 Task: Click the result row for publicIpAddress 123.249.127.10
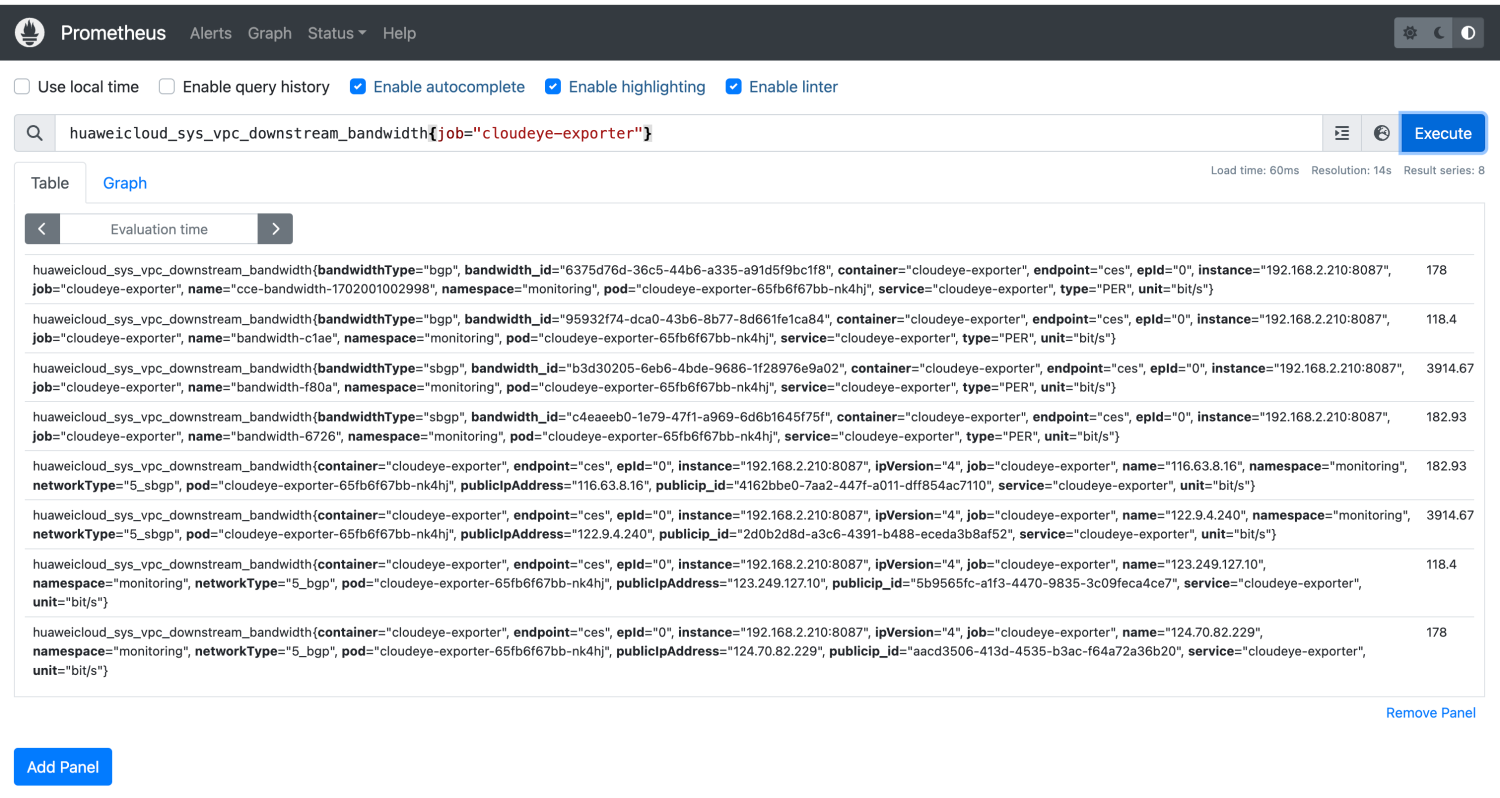pos(750,583)
